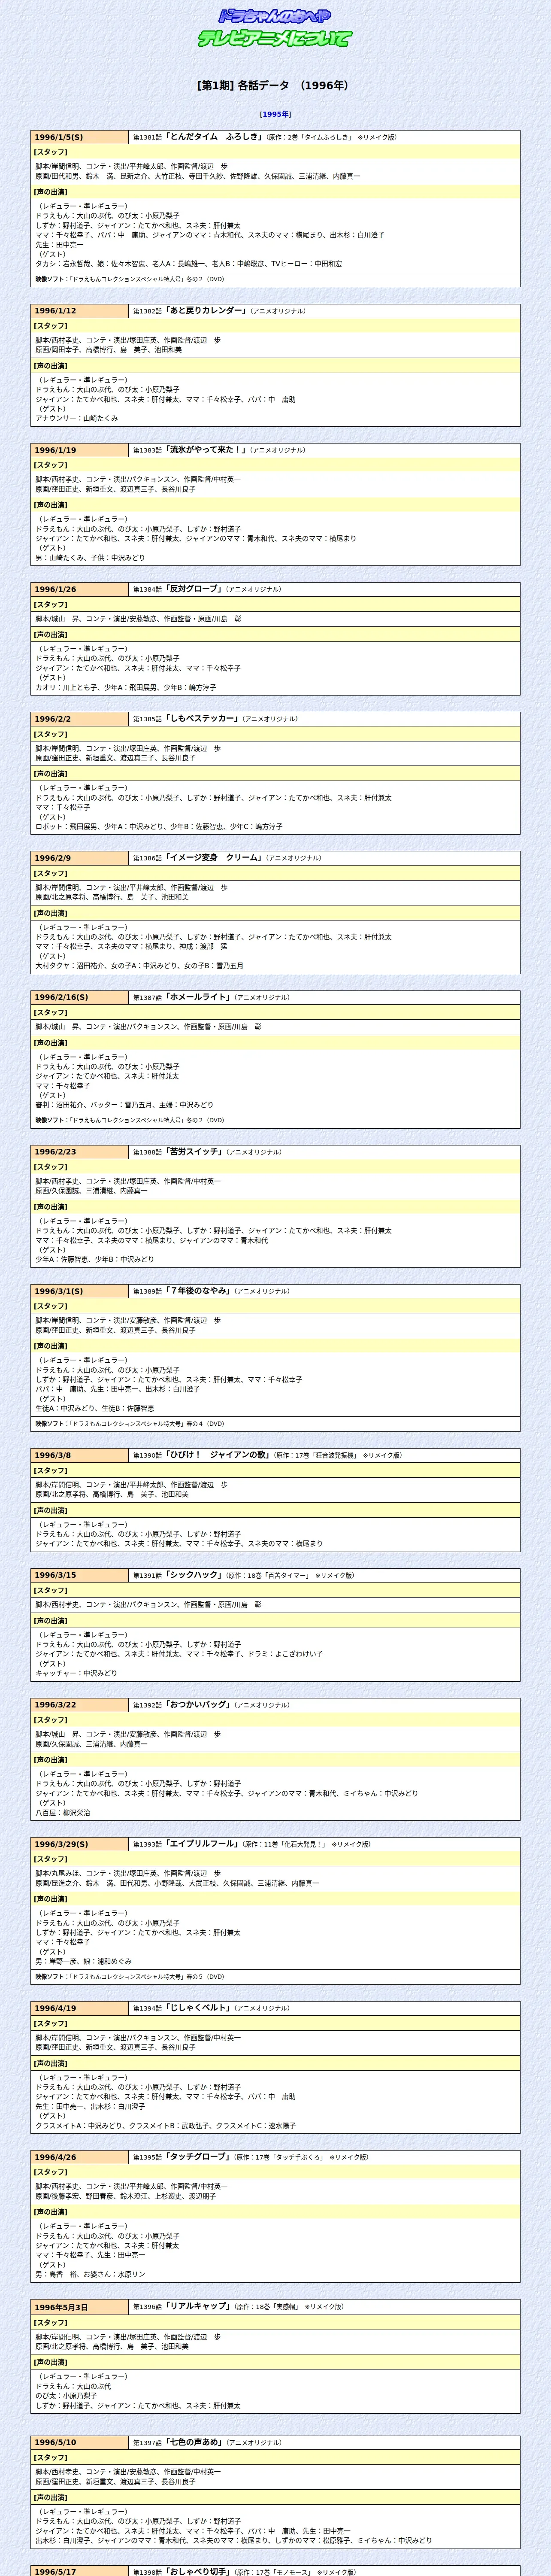551x2576 pixels.
Task: Click the episode title リアルキャップ
Action: [198, 2307]
